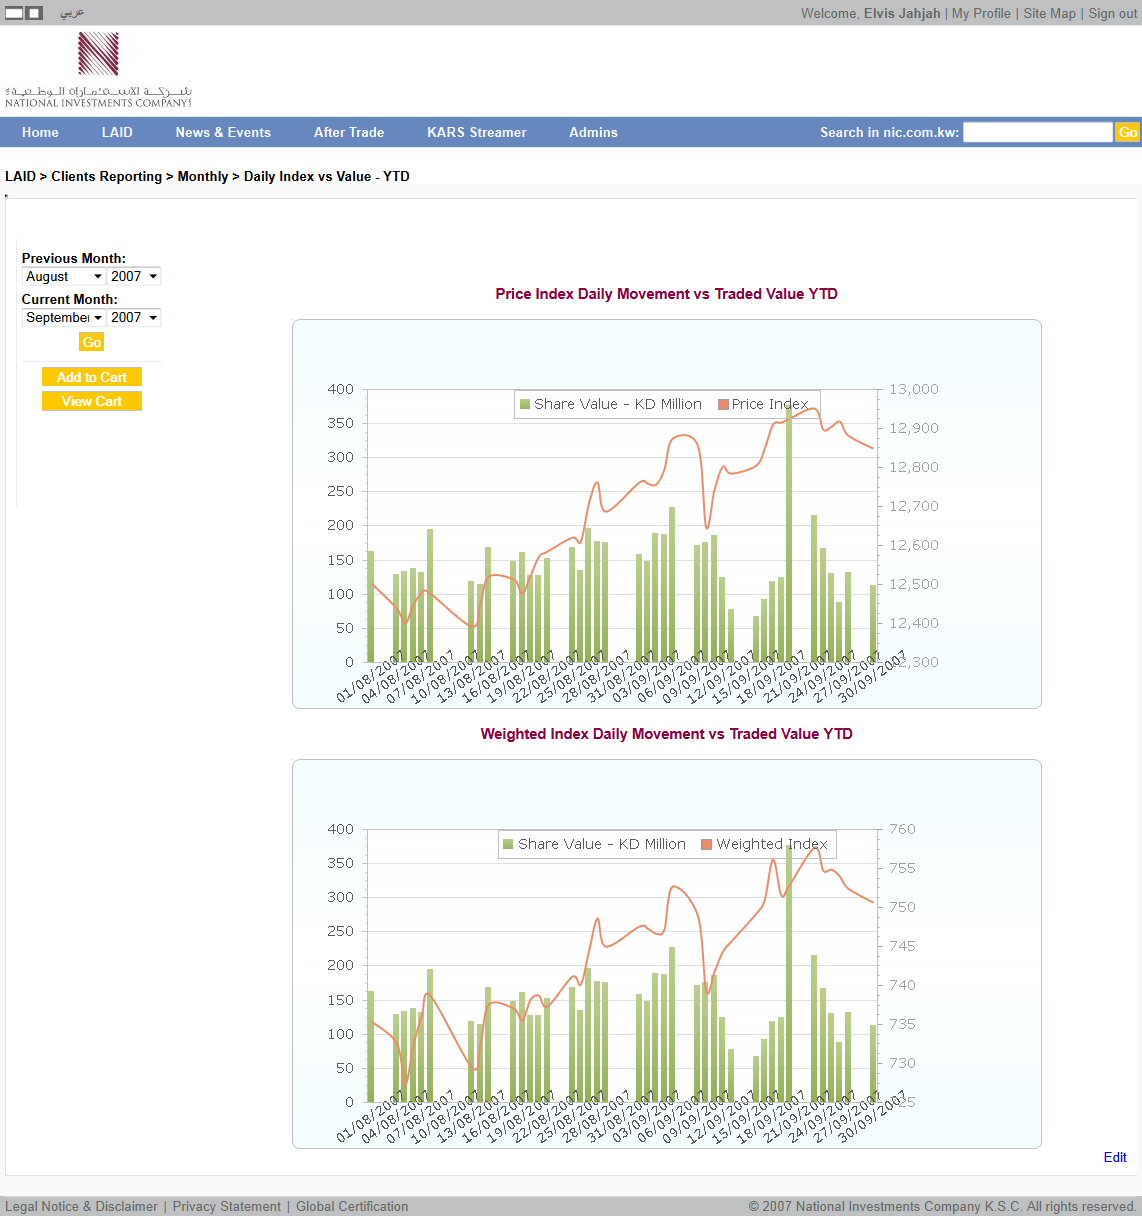Click orange Weighted Index legend swatch

[x=707, y=844]
